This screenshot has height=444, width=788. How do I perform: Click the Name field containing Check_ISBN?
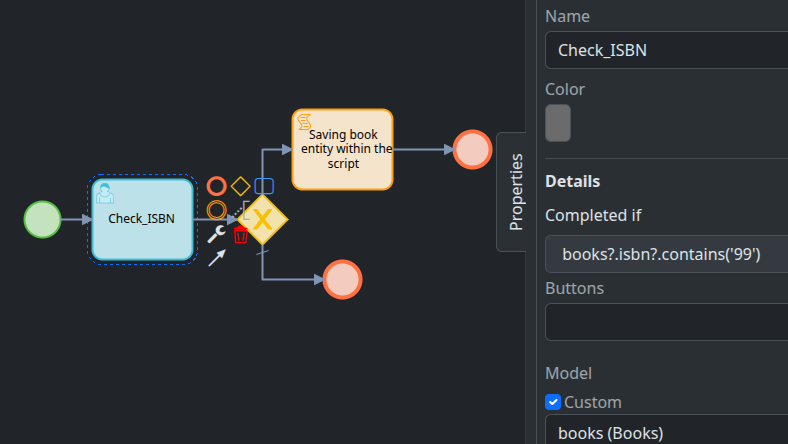pyautogui.click(x=666, y=50)
